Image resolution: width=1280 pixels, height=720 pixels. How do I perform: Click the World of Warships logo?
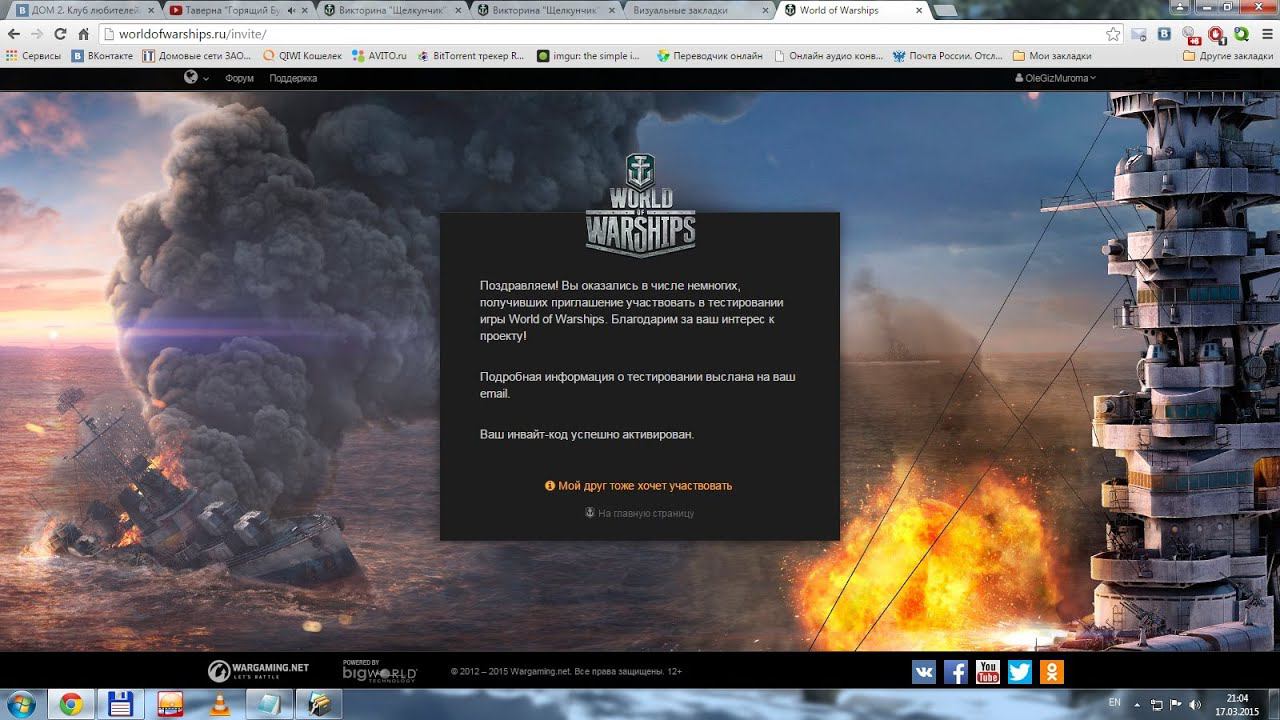tap(640, 206)
